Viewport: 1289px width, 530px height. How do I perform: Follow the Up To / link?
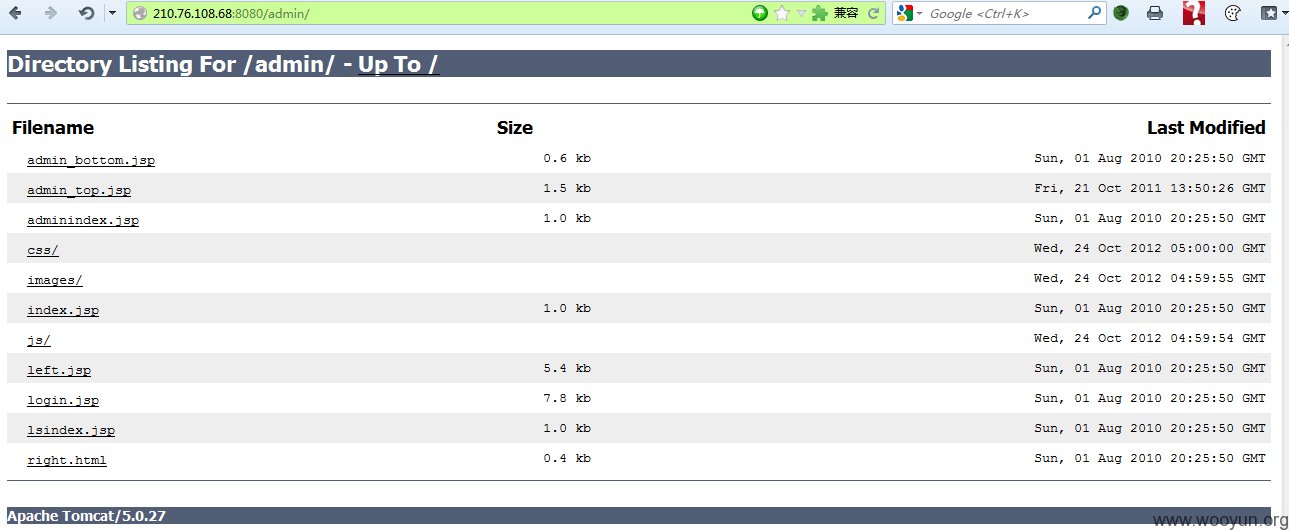pyautogui.click(x=398, y=64)
